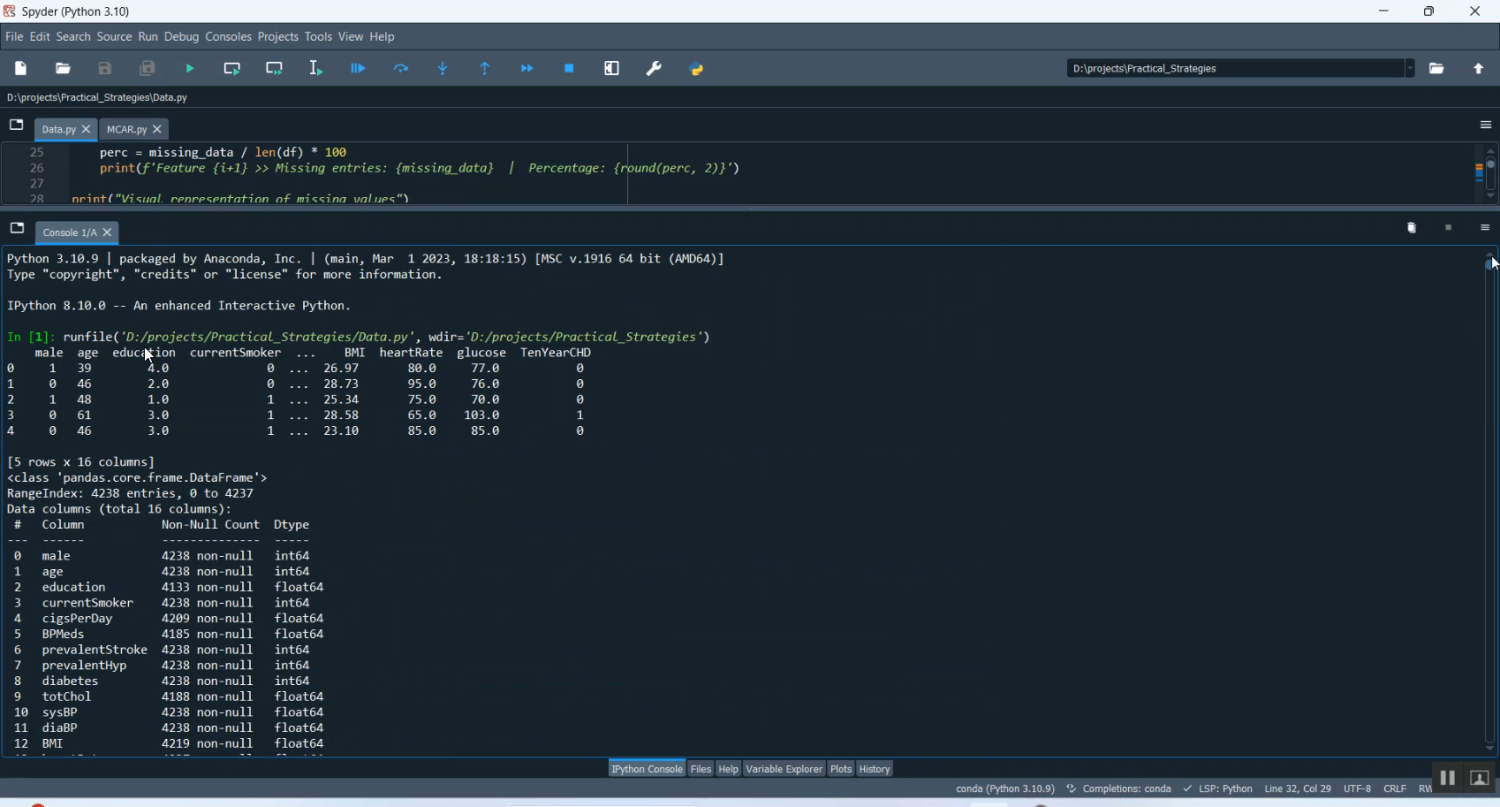
Task: Show the History pane
Action: [874, 769]
